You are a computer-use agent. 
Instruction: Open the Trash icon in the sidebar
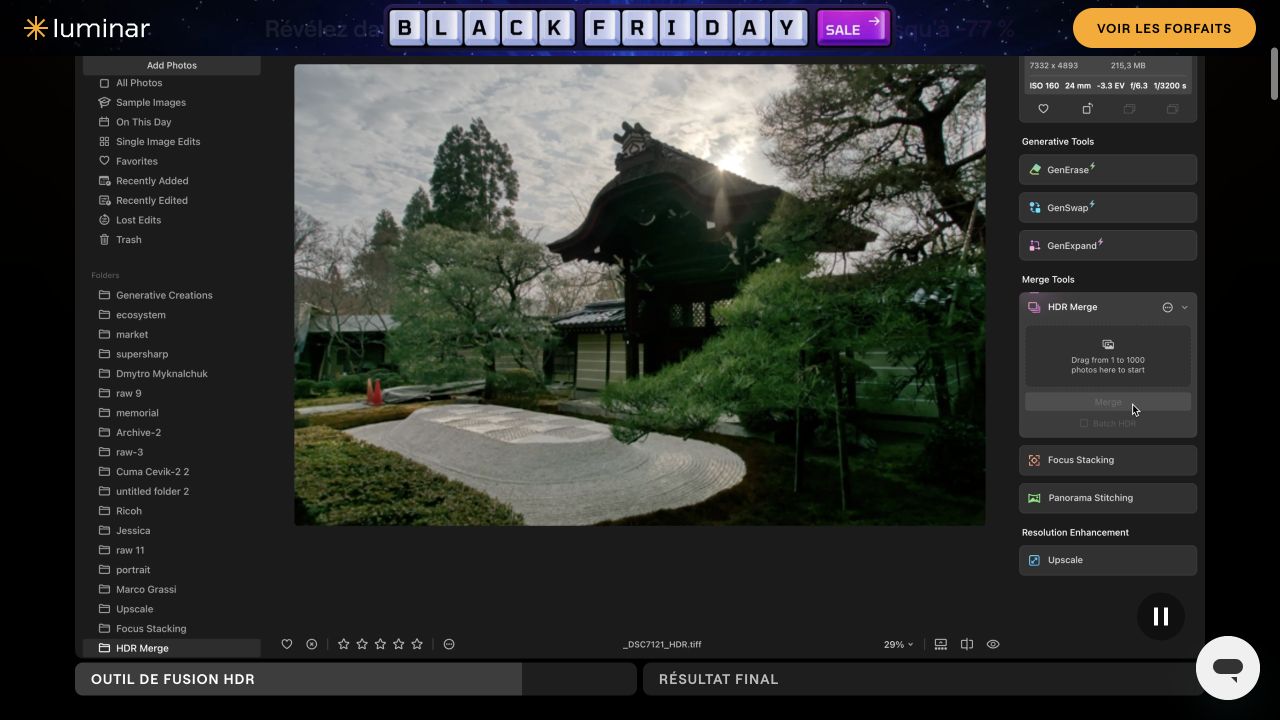coord(104,240)
